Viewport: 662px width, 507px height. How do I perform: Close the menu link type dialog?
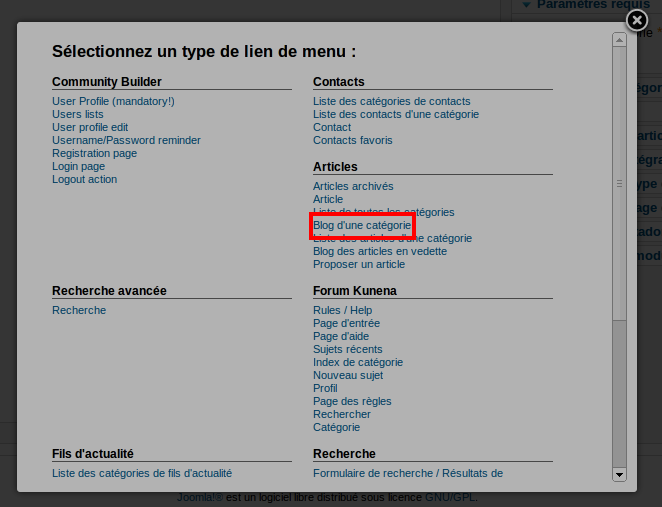point(637,21)
